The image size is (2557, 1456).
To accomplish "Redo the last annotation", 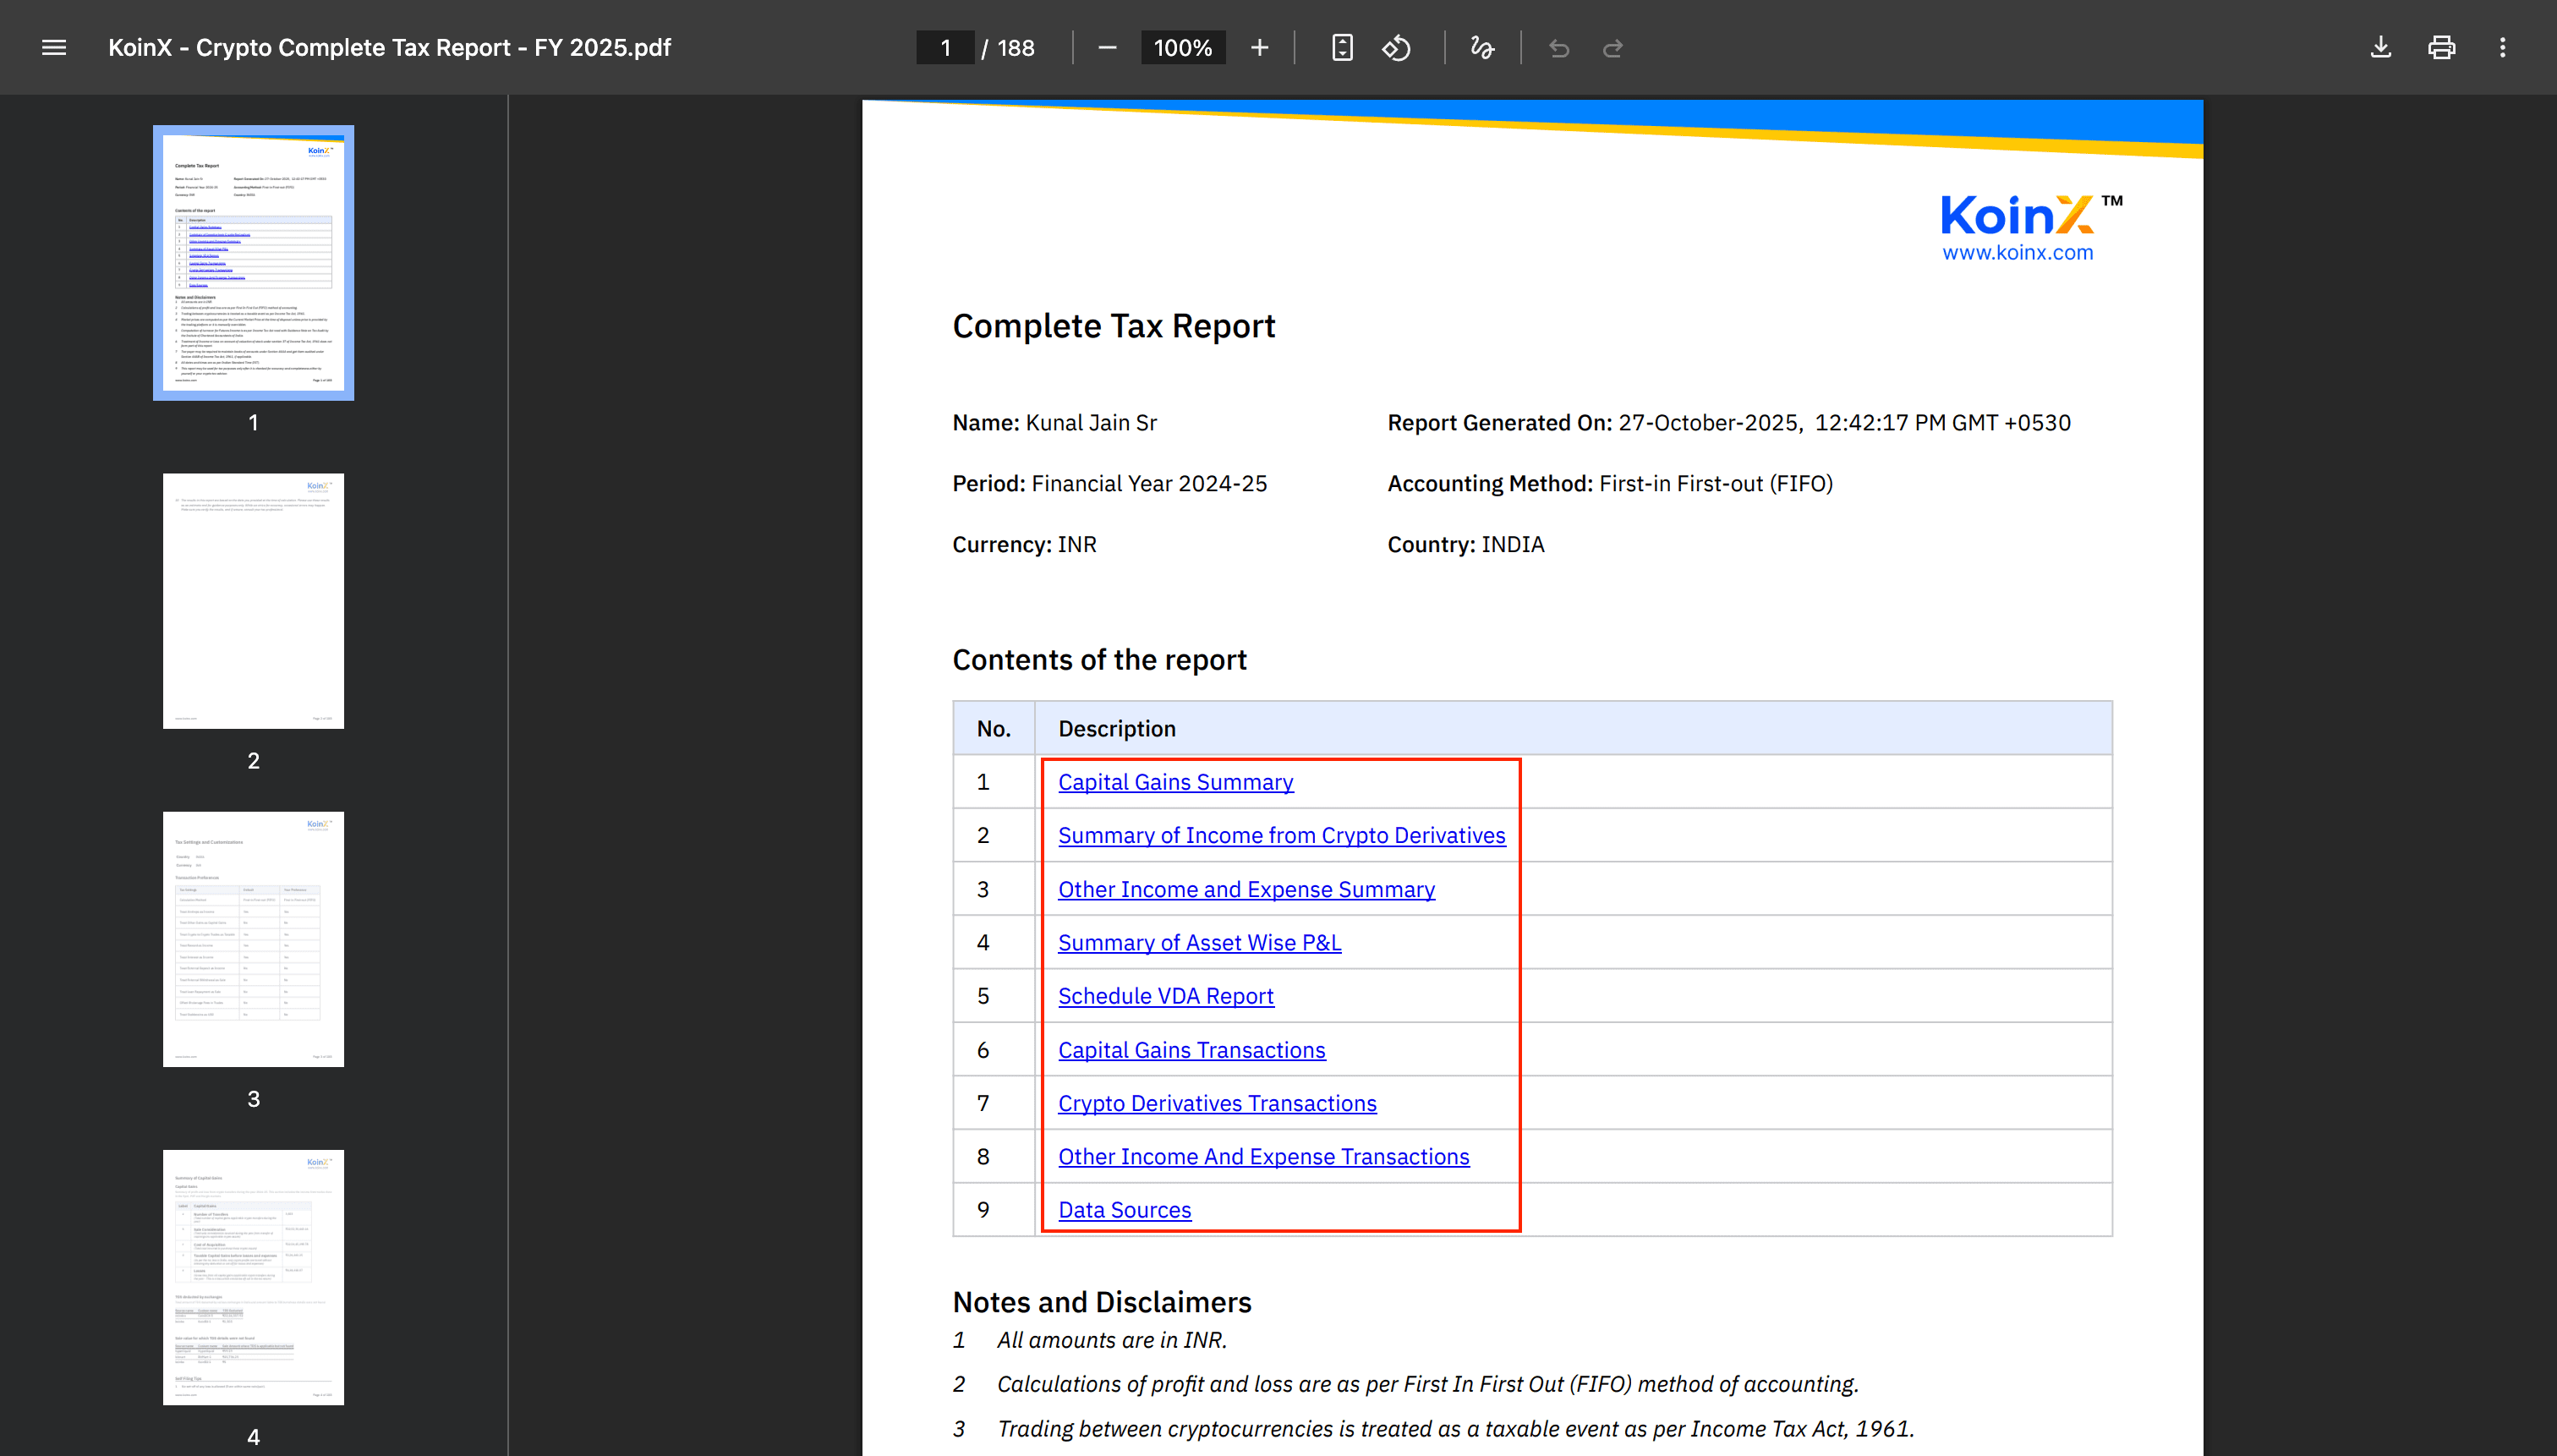I will click(1612, 47).
